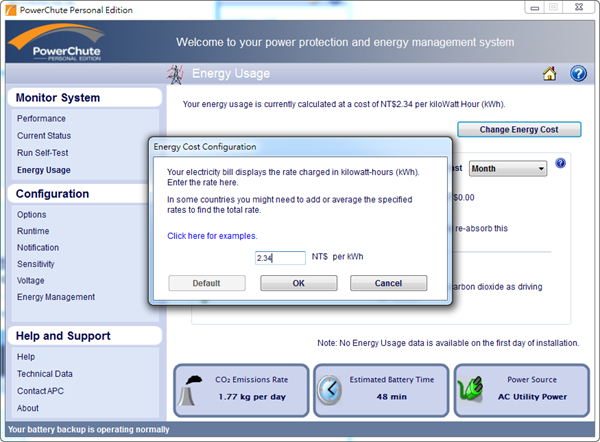Click the green power plug icon

coord(471,389)
